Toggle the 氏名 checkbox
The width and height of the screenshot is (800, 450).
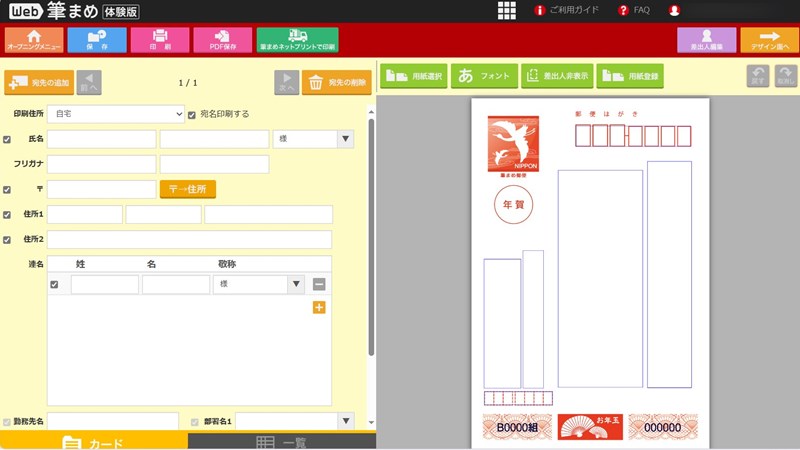(7, 139)
